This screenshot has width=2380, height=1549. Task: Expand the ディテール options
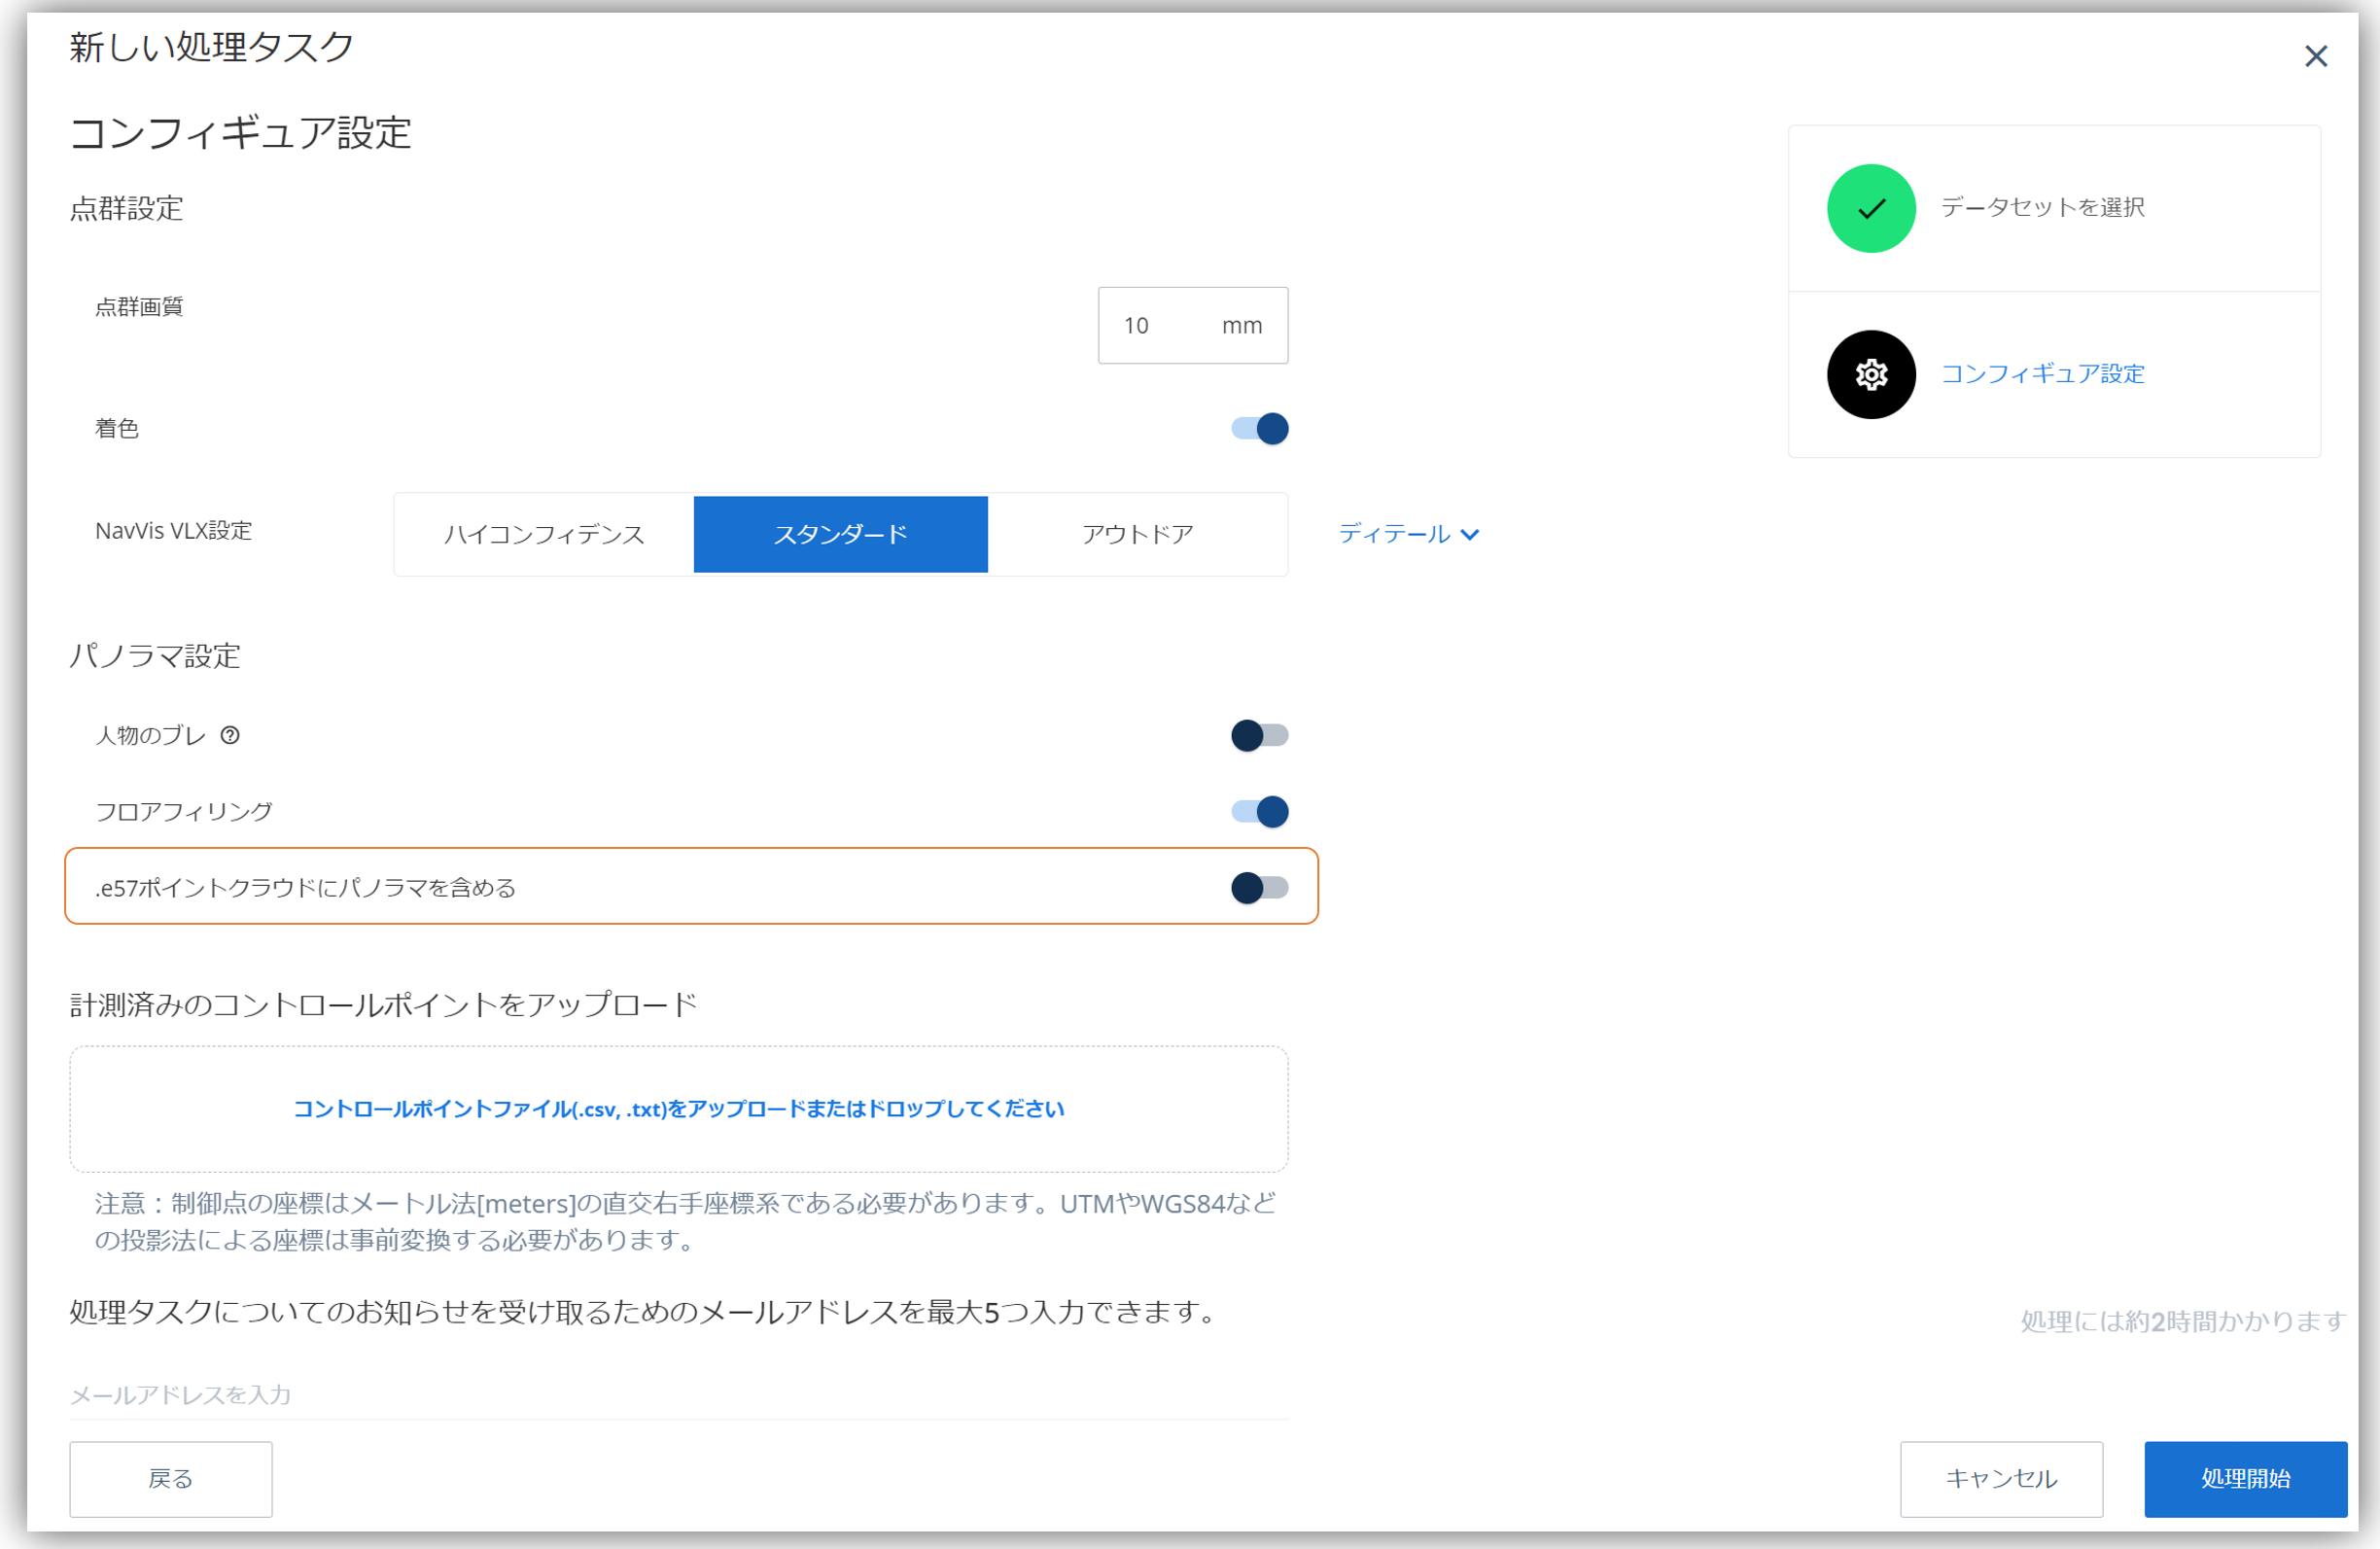pos(1410,534)
